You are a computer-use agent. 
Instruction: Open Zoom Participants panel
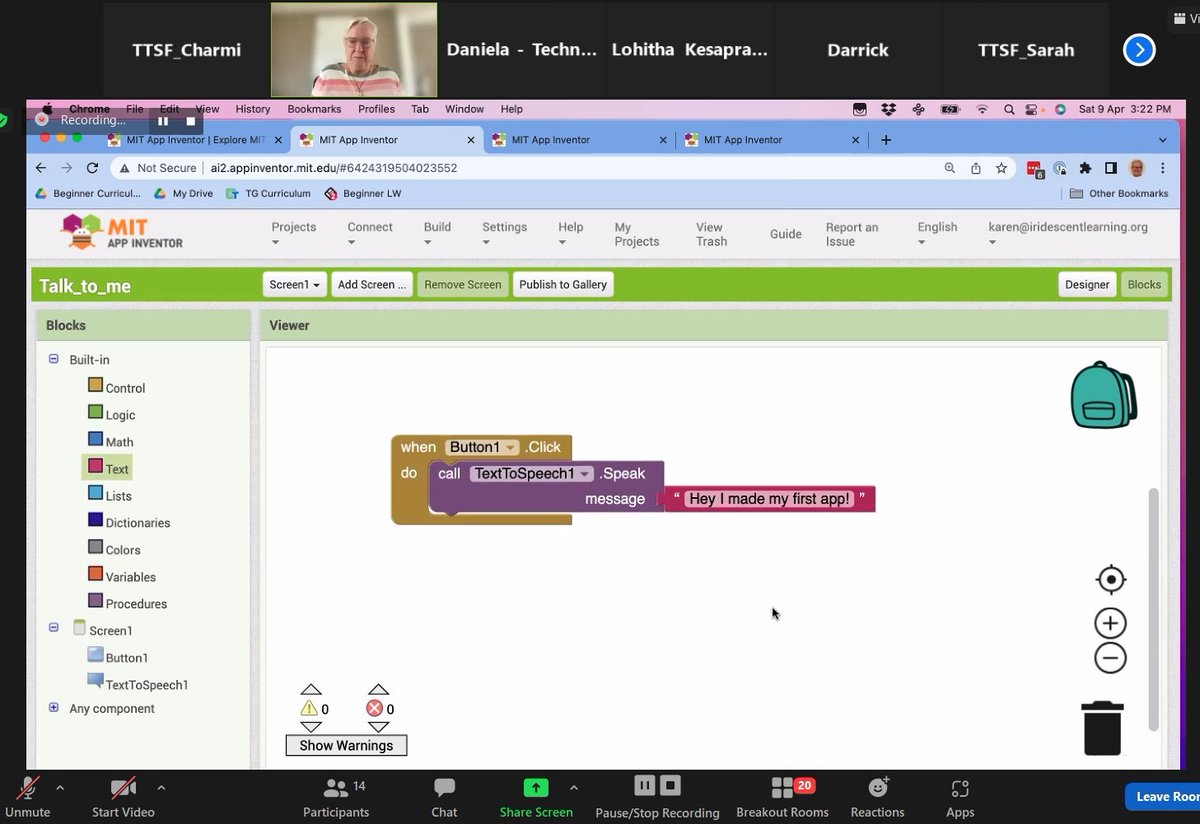(x=336, y=798)
